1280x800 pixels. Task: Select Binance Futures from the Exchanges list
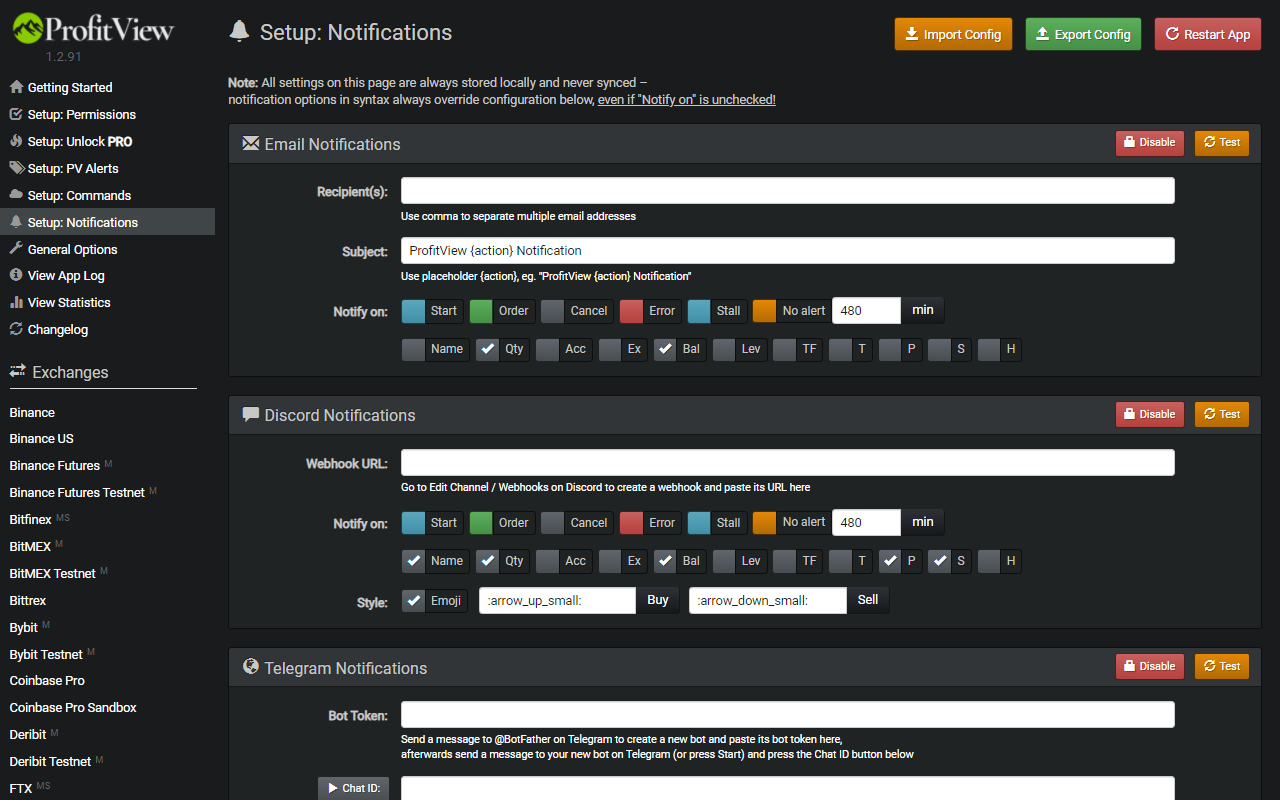(55, 465)
